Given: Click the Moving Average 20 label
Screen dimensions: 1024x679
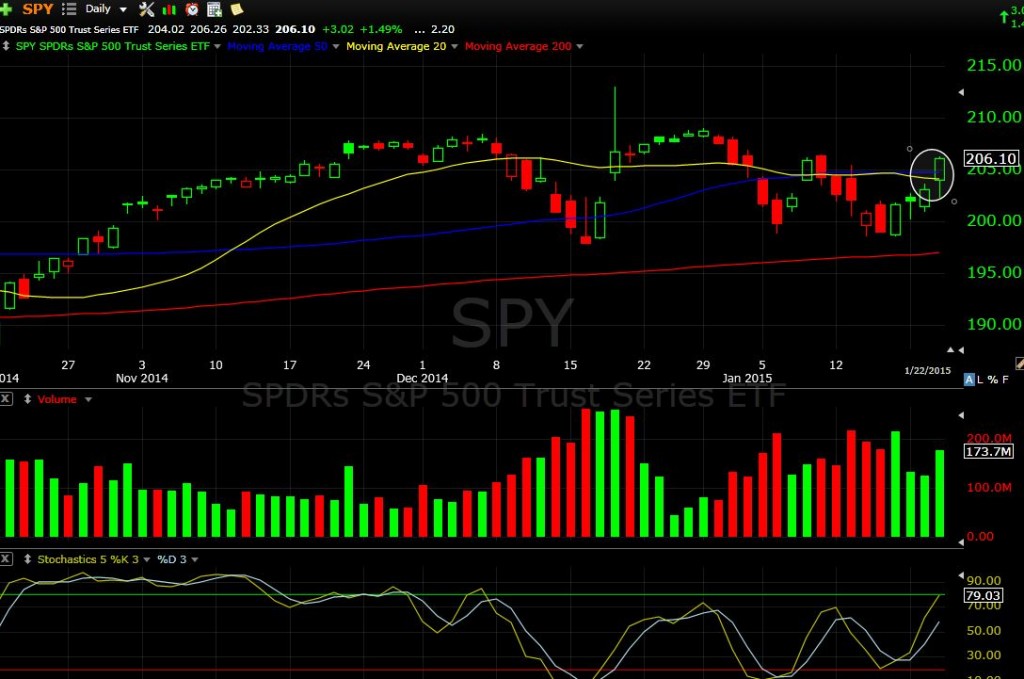Looking at the screenshot, I should (x=396, y=46).
